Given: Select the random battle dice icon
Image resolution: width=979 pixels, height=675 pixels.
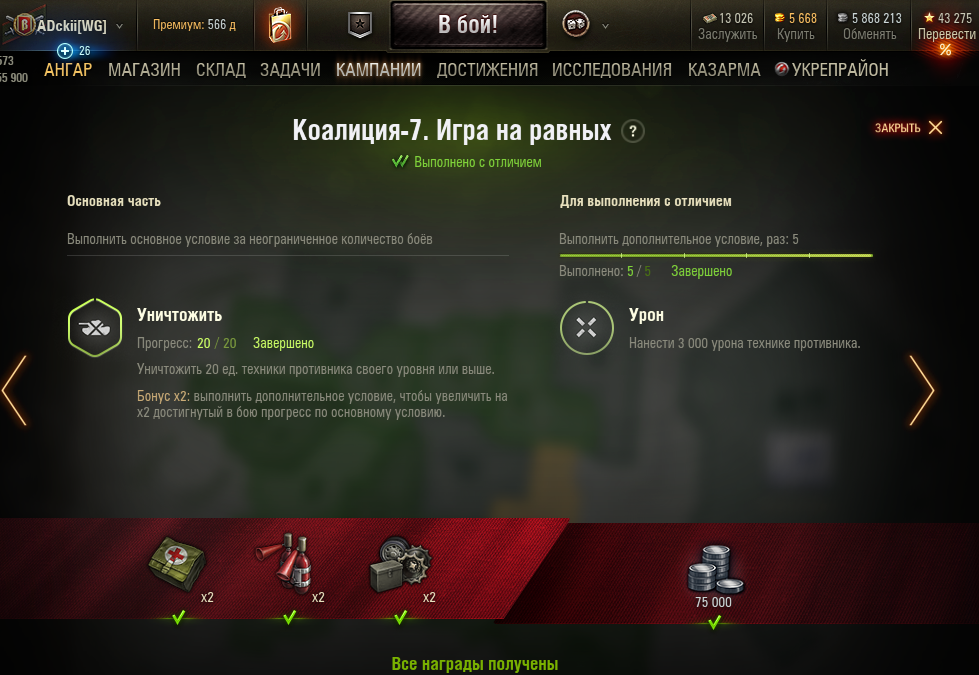Looking at the screenshot, I should click(x=576, y=25).
